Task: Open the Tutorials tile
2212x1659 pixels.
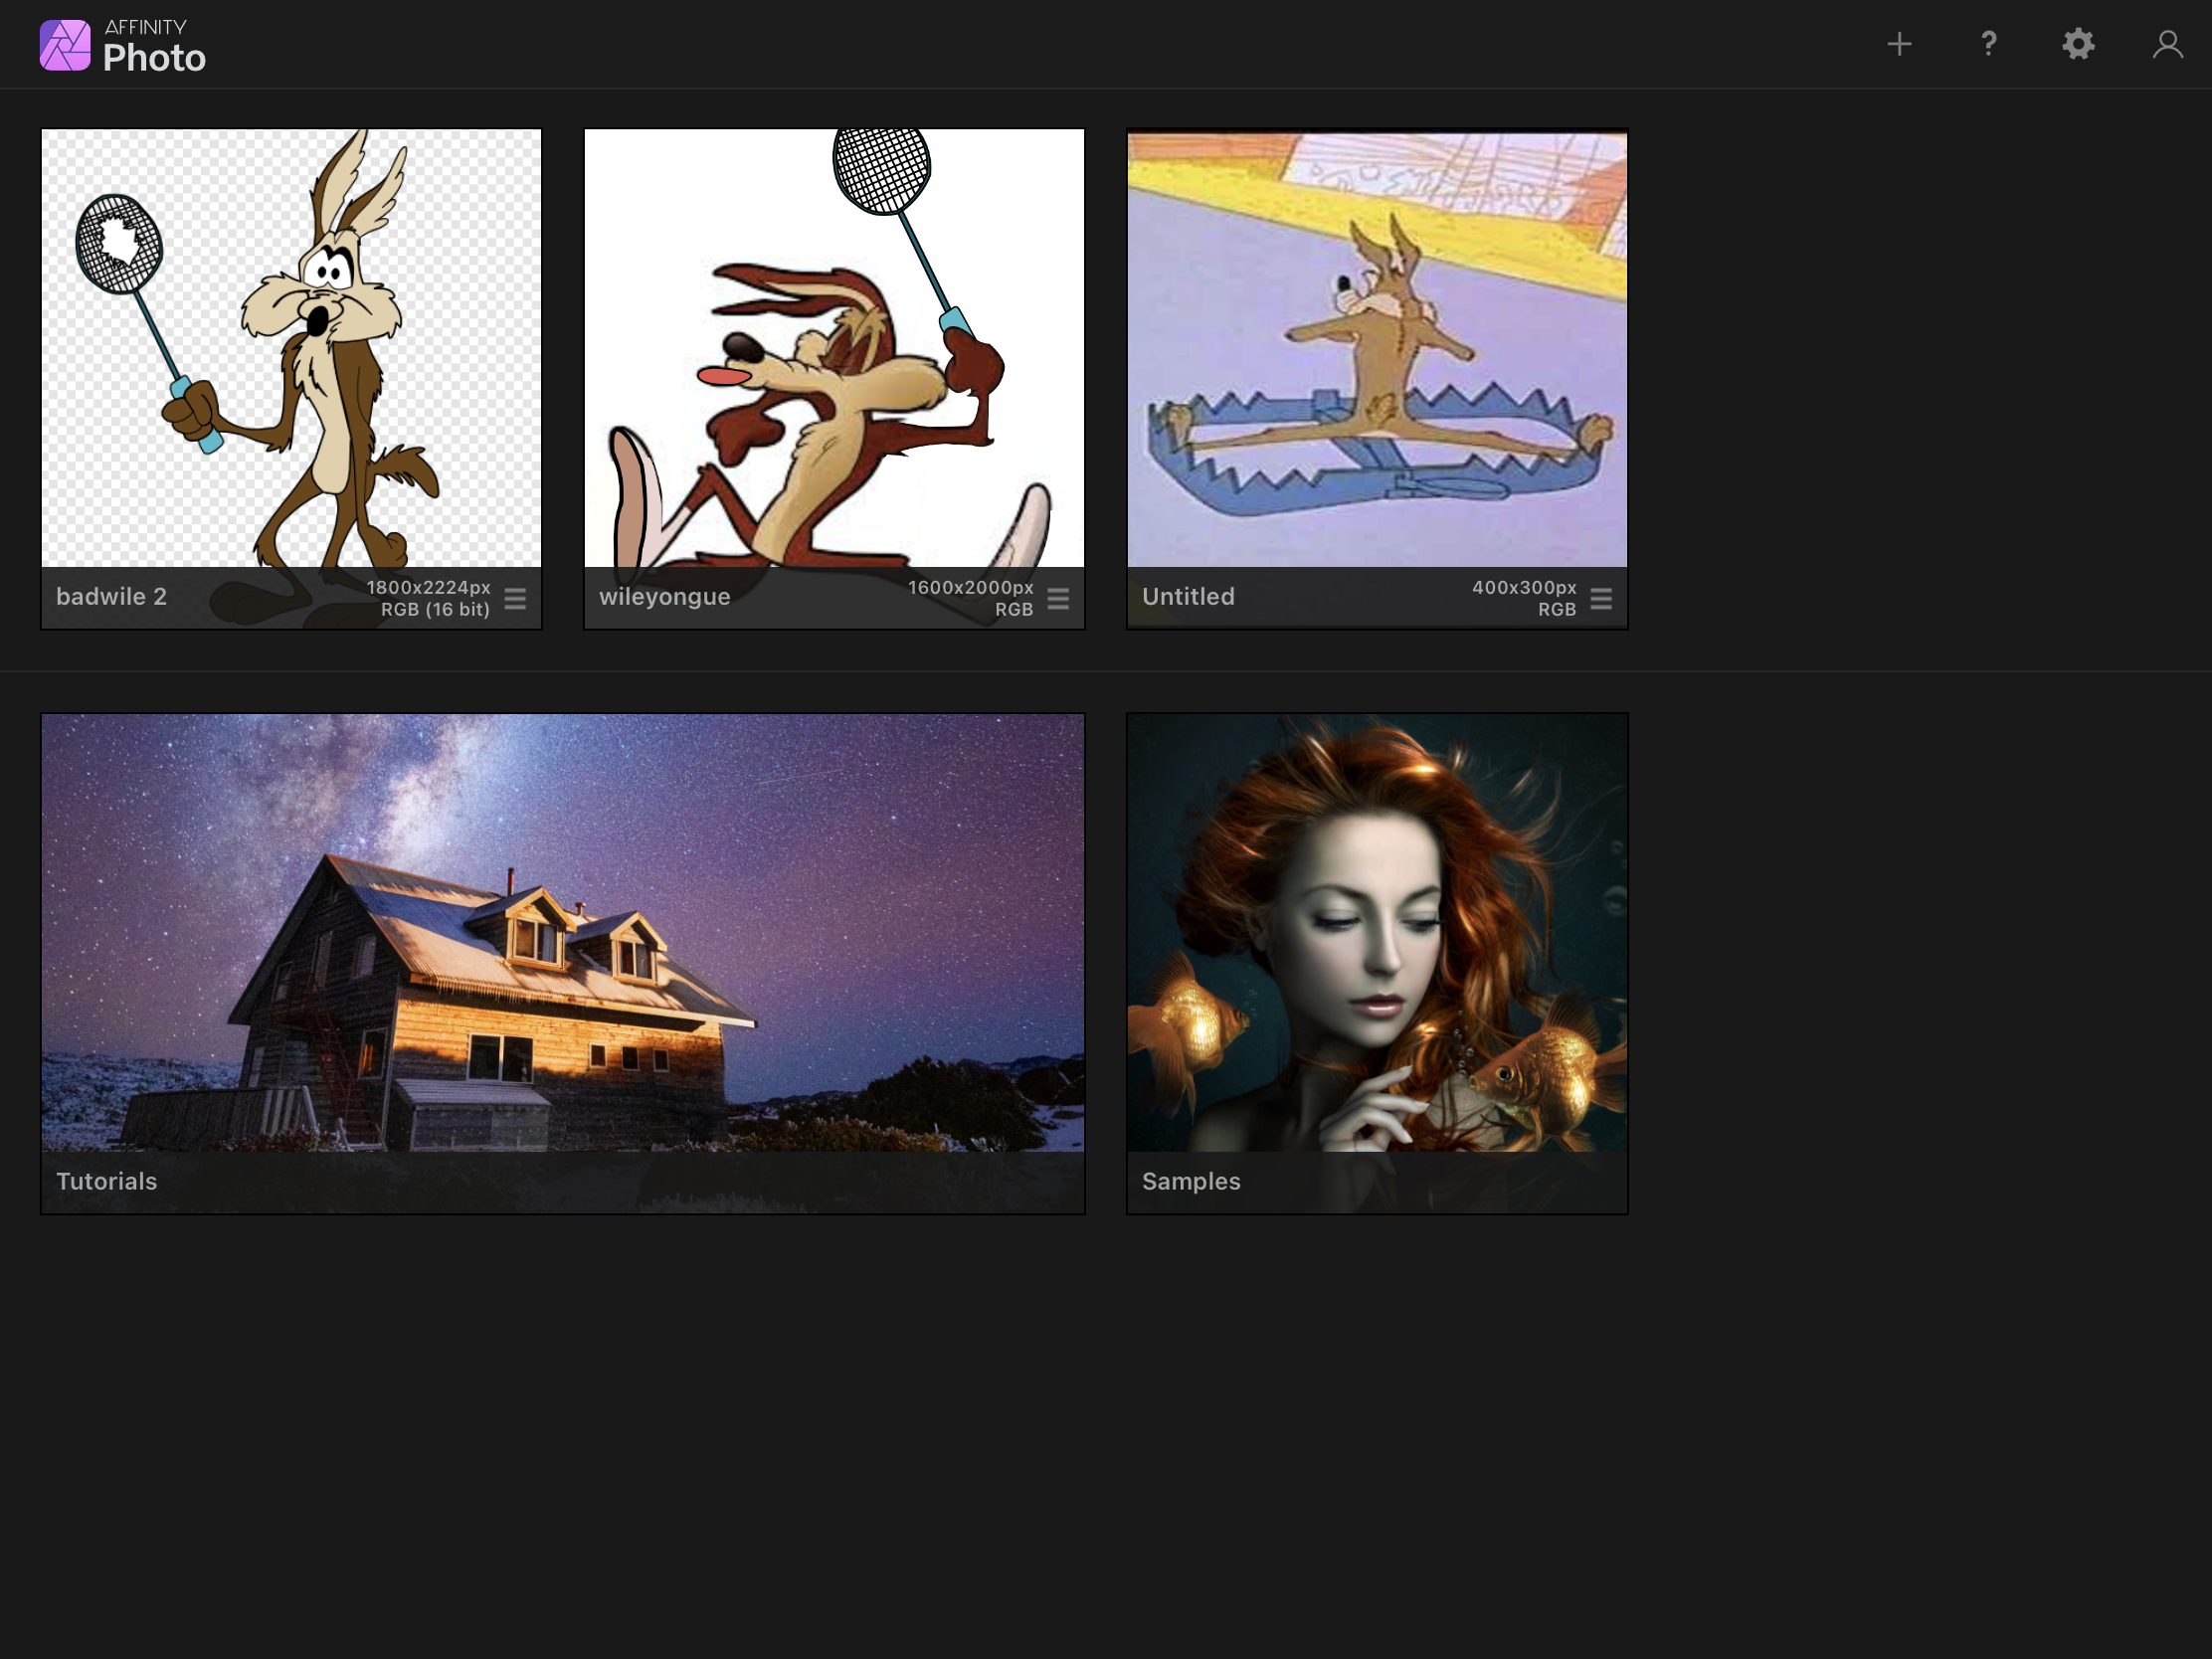Action: [563, 963]
